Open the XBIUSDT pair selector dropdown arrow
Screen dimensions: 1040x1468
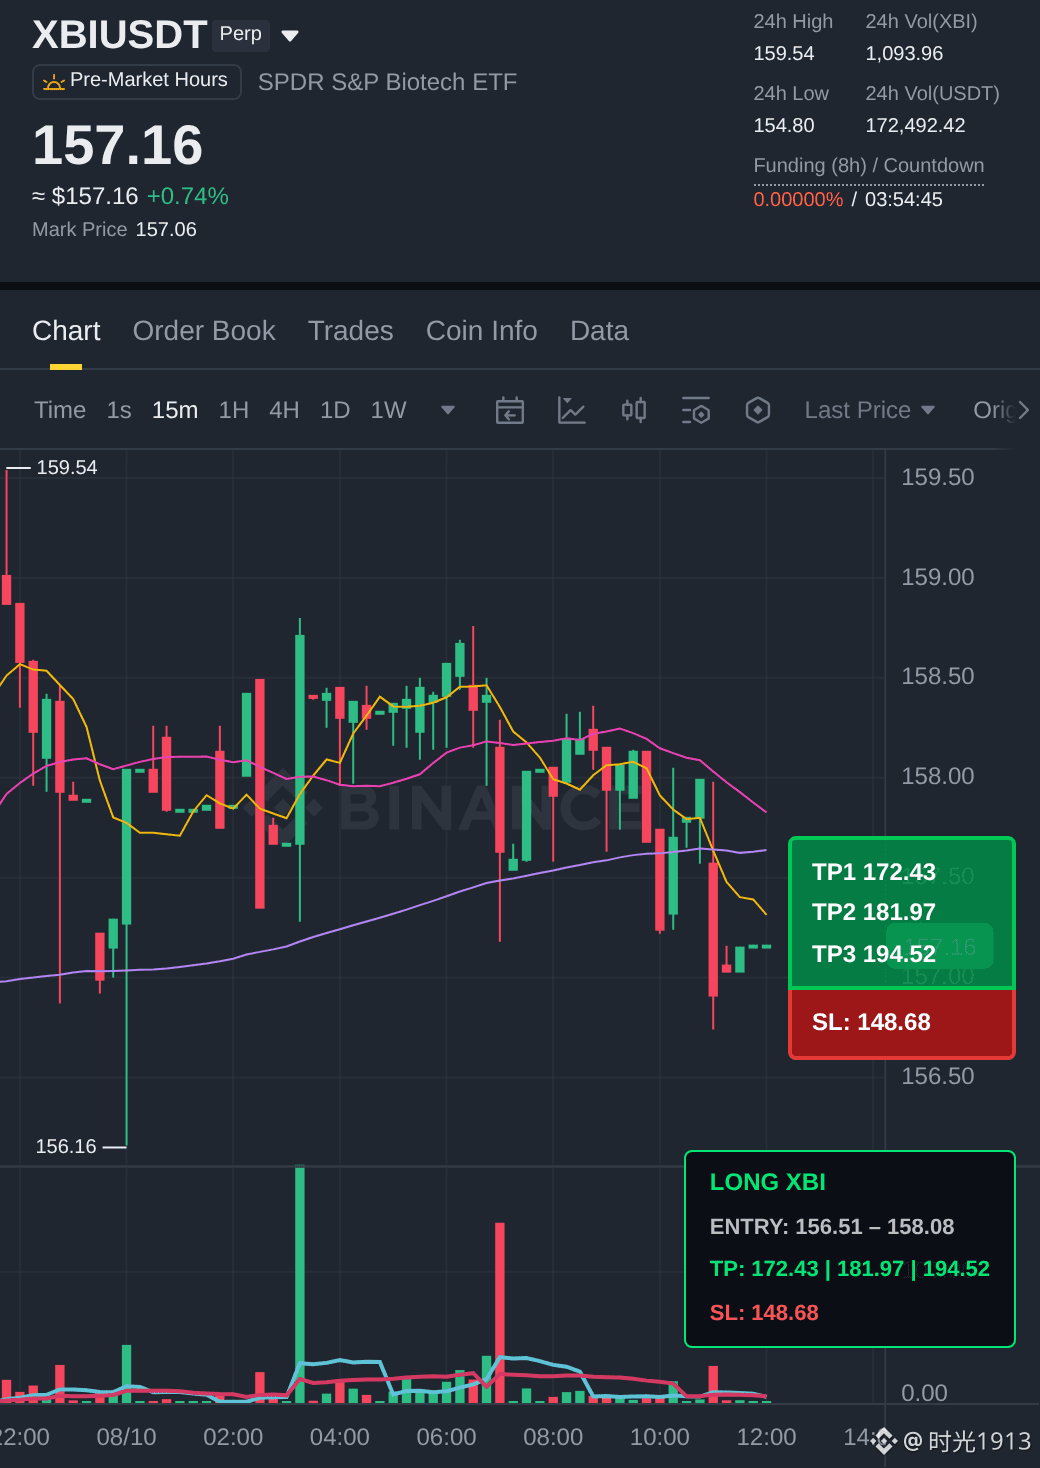pos(290,36)
